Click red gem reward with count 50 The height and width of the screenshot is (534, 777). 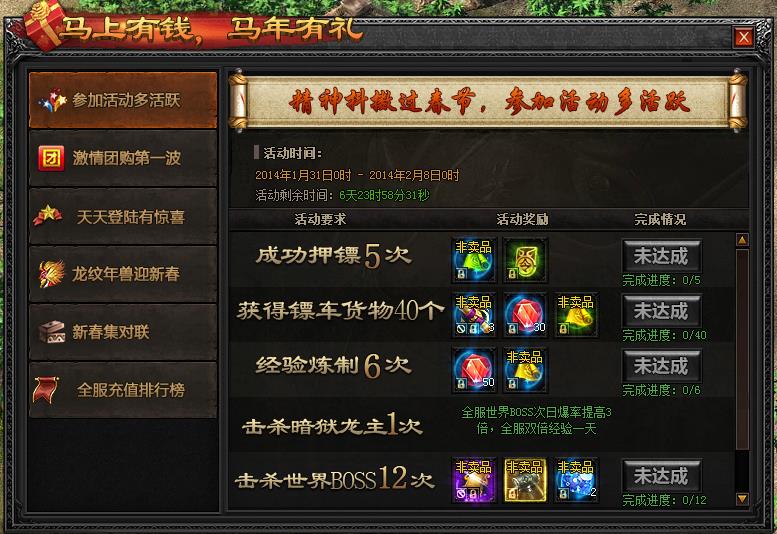(474, 370)
